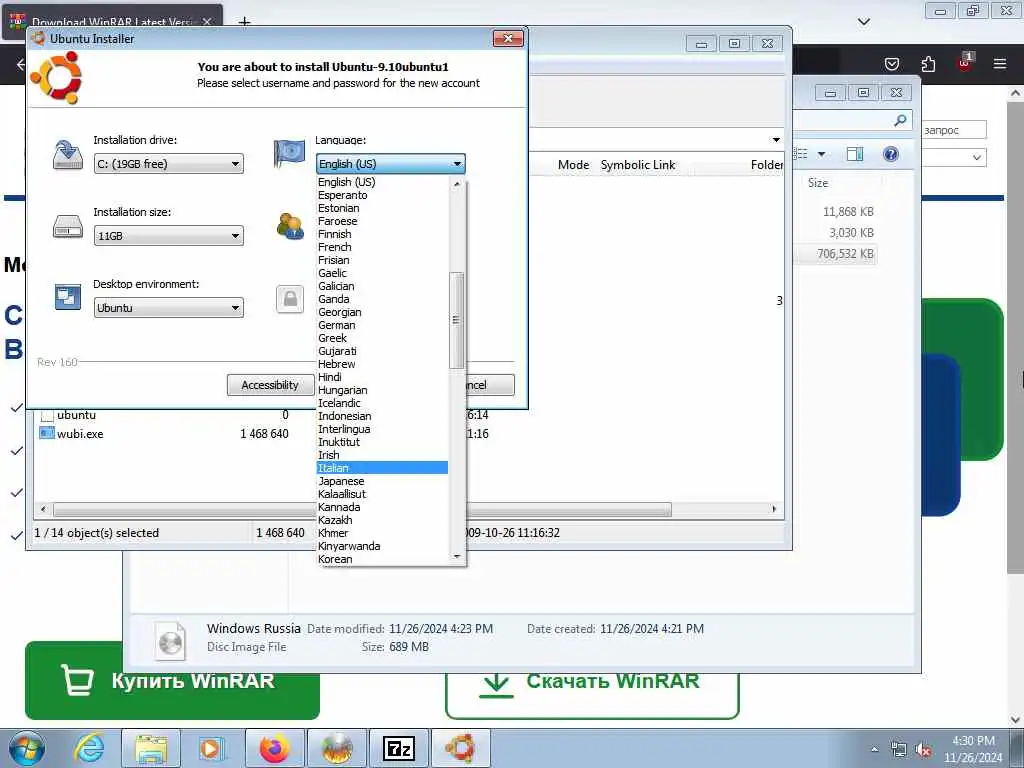Select wubi.exe in the 7-Zip file list

click(x=80, y=434)
